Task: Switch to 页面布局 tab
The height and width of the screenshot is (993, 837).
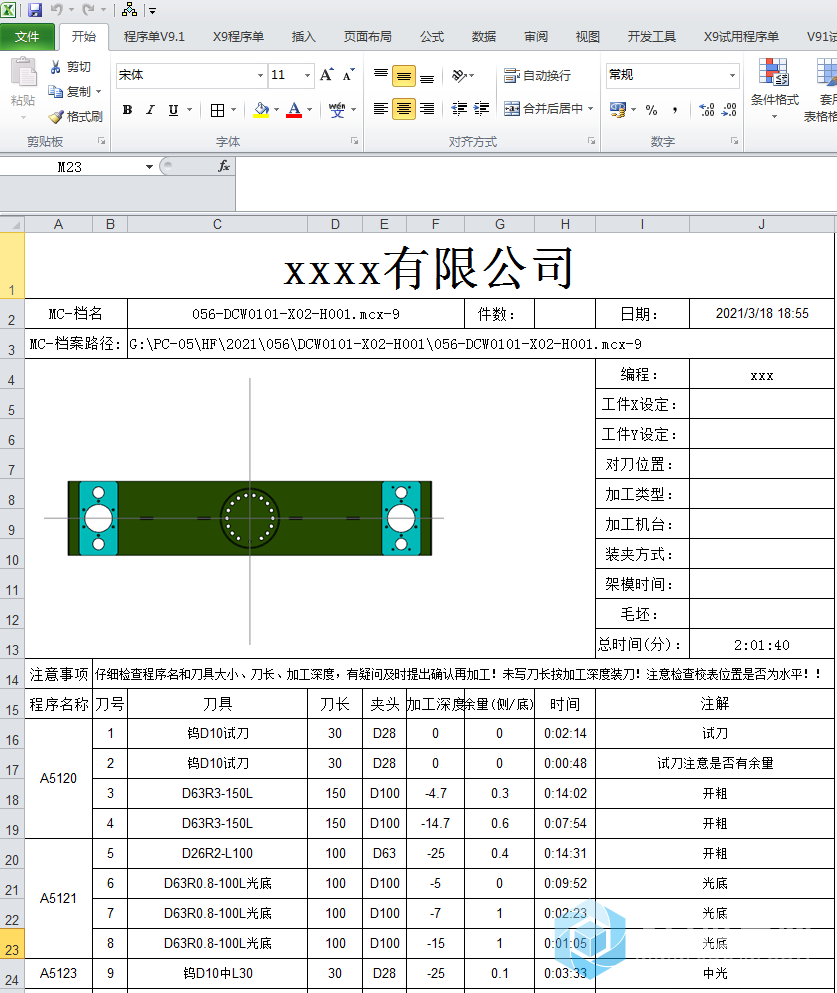Action: point(367,37)
